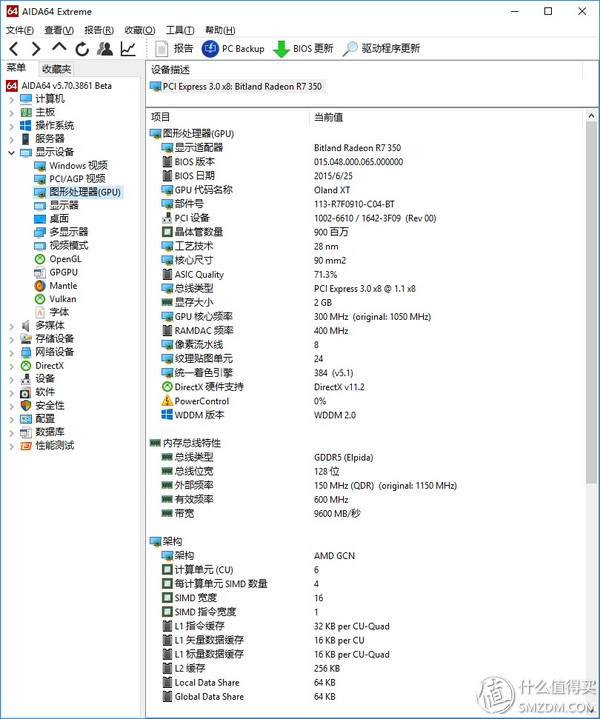Image resolution: width=600 pixels, height=719 pixels.
Task: Select the 多显示器 tree item
Action: click(x=61, y=232)
